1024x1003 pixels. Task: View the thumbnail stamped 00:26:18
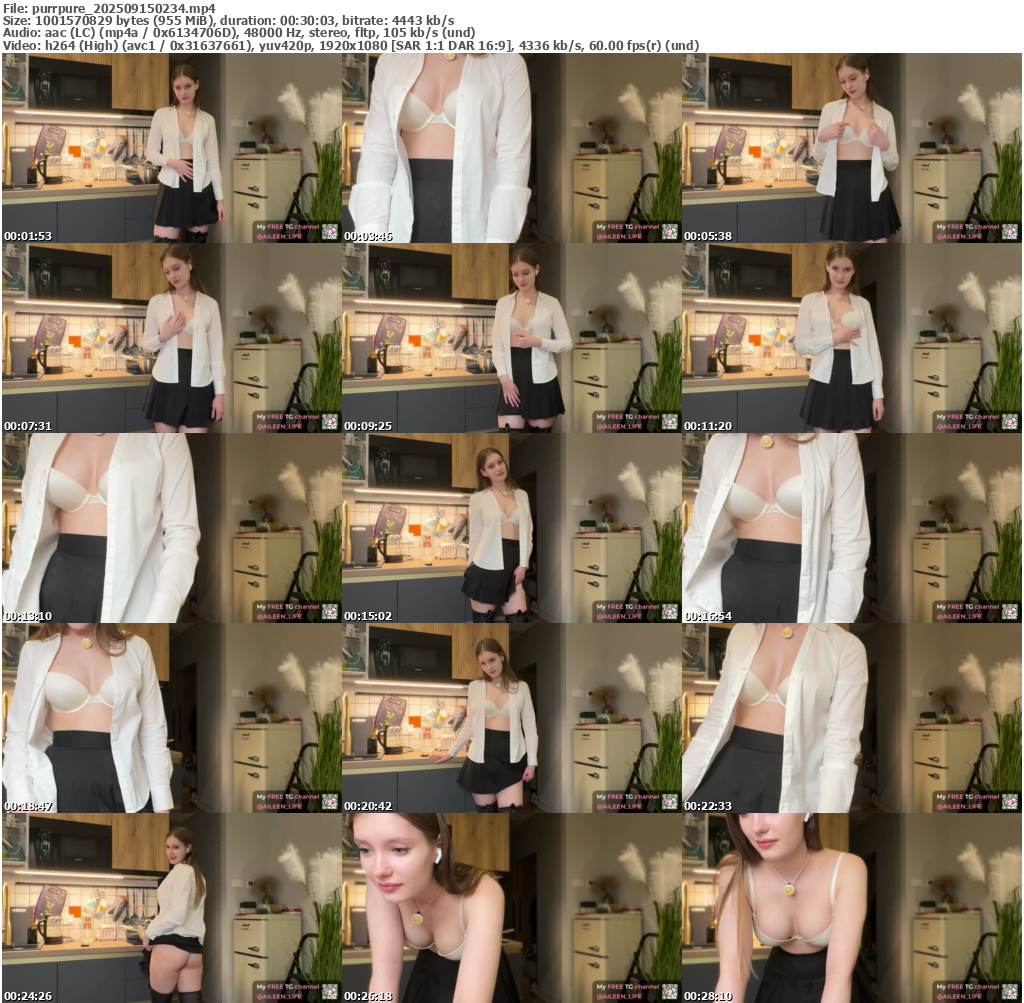511,908
